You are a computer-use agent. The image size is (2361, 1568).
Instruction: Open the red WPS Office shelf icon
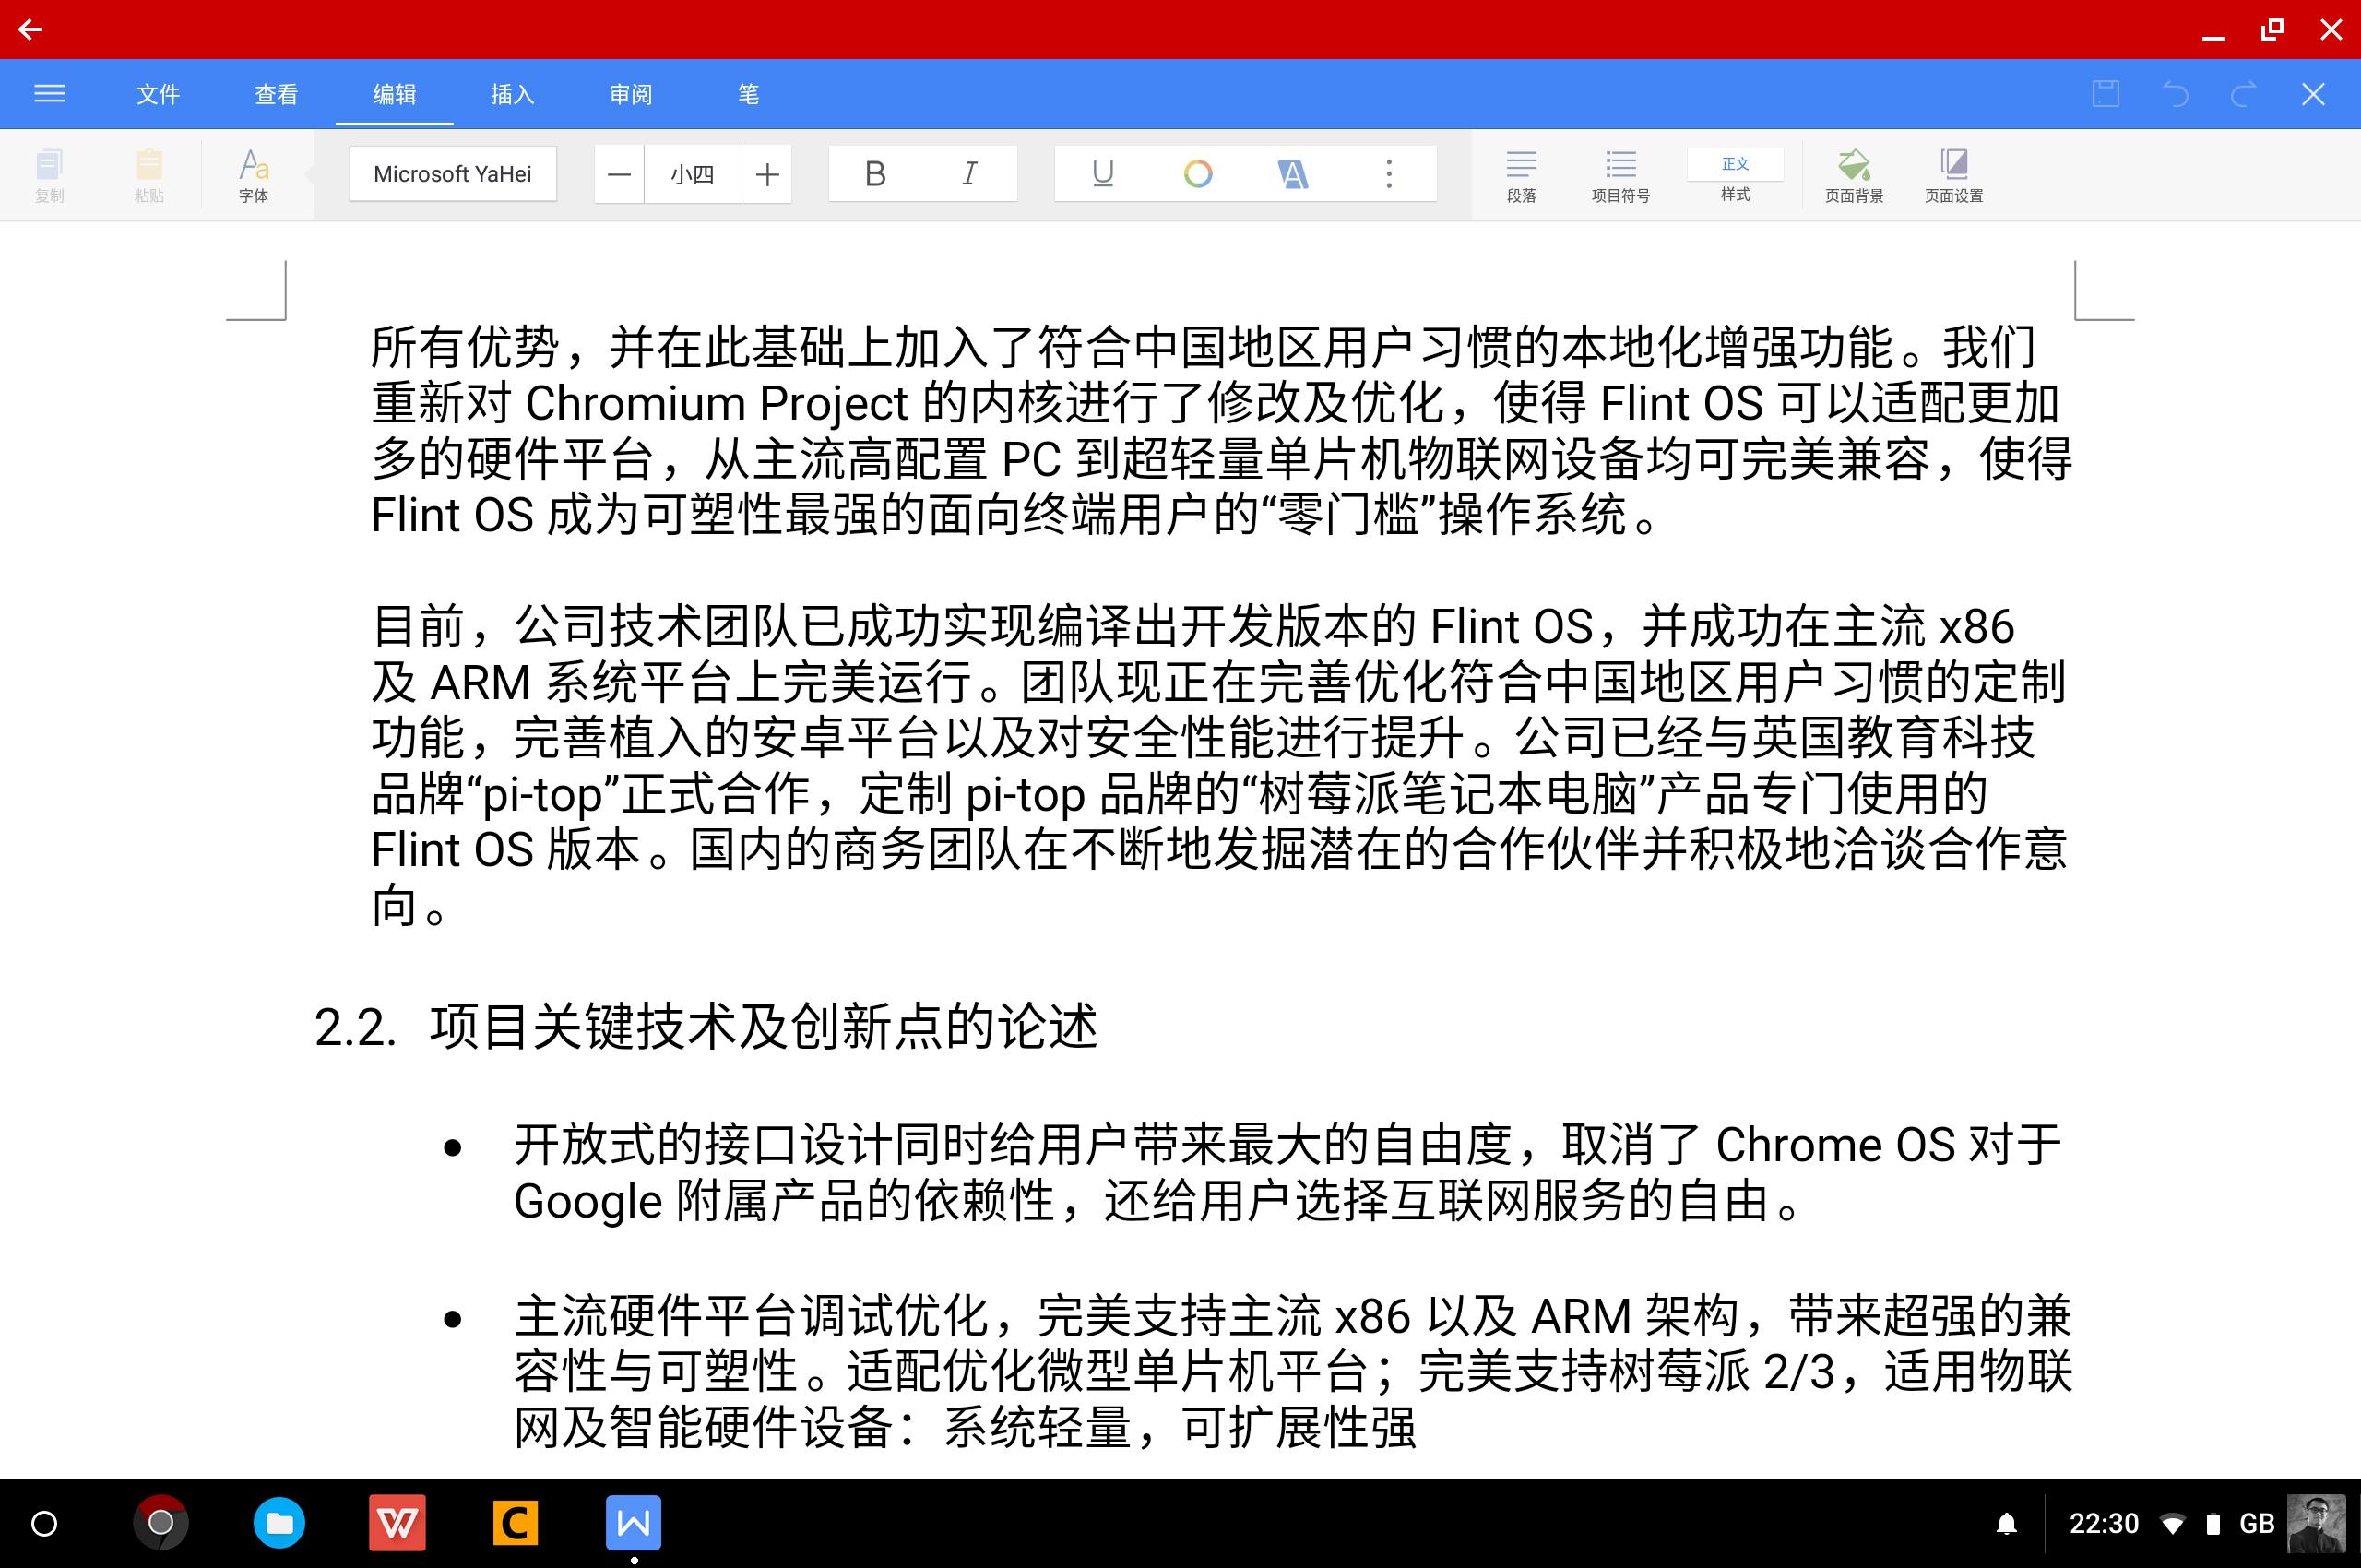tap(397, 1523)
